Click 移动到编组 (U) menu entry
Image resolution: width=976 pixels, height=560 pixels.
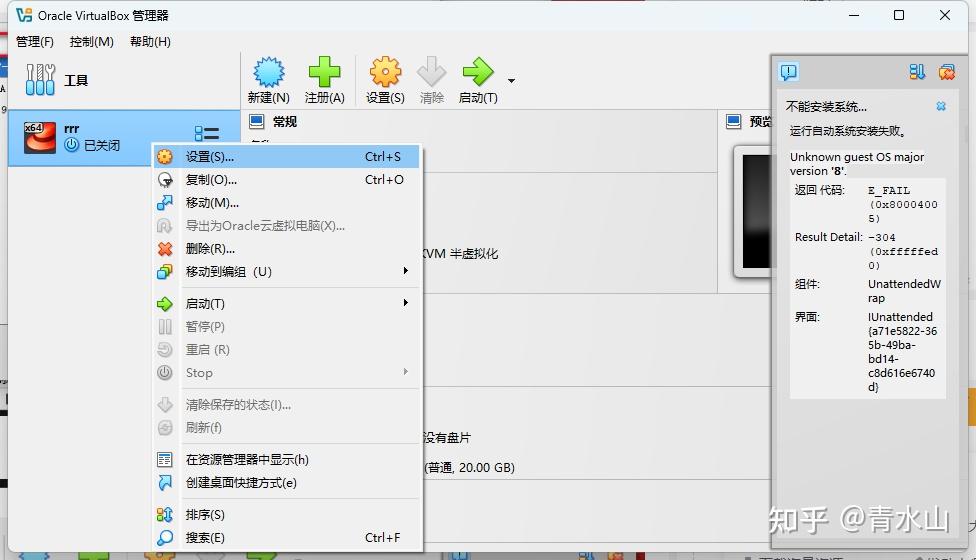pos(286,272)
